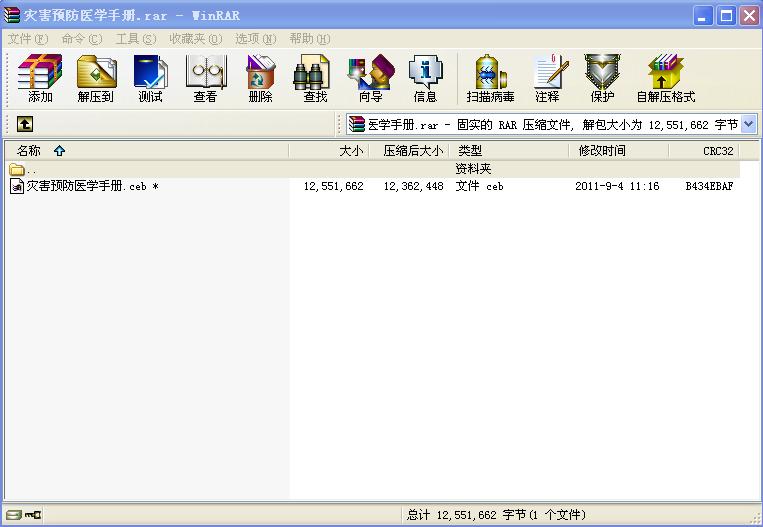Open the 收藏夹(O) menu
The width and height of the screenshot is (763, 527).
[x=196, y=39]
